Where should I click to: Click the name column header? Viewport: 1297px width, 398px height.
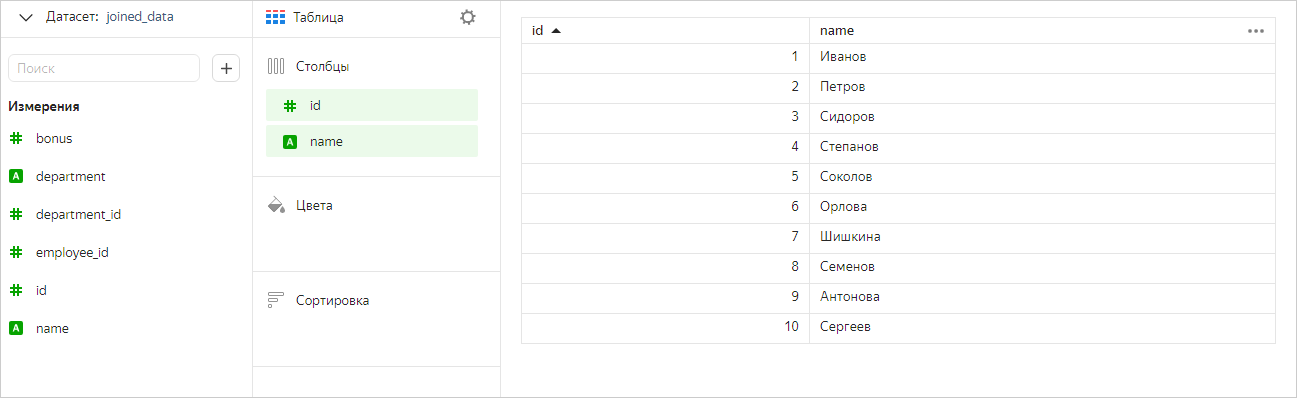pos(1042,31)
